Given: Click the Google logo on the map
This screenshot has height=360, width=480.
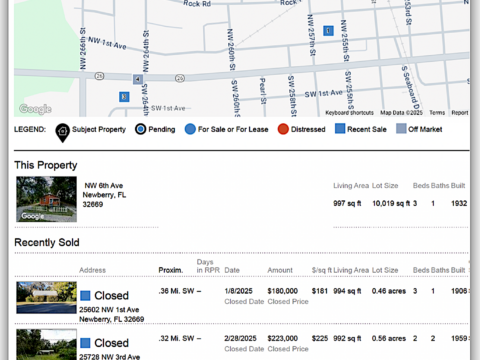Looking at the screenshot, I should pos(35,109).
